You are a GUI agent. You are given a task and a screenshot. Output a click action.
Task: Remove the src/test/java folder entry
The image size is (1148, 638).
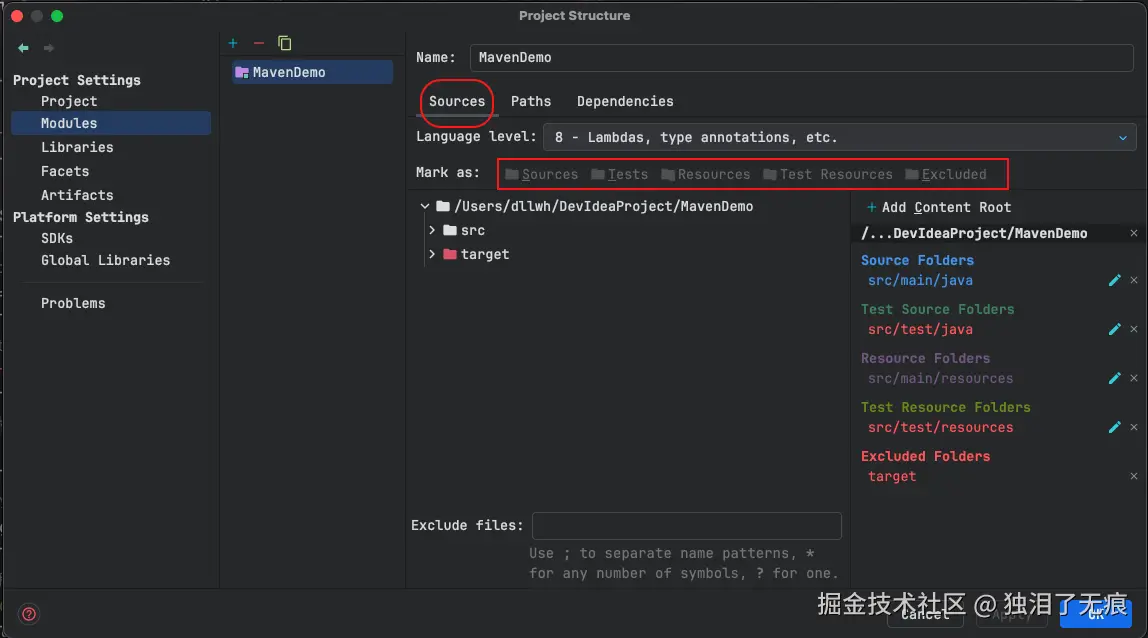tap(1134, 330)
